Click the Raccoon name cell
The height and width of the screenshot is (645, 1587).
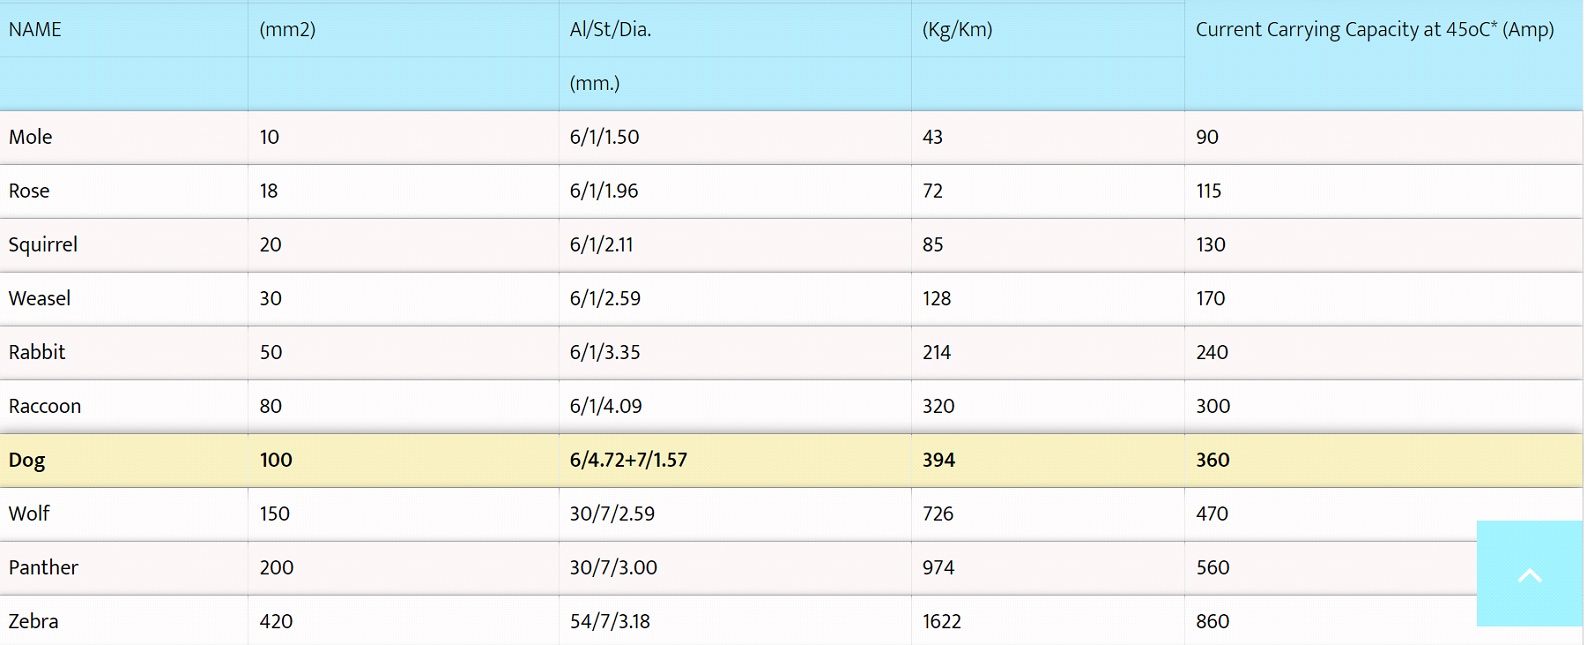point(45,406)
